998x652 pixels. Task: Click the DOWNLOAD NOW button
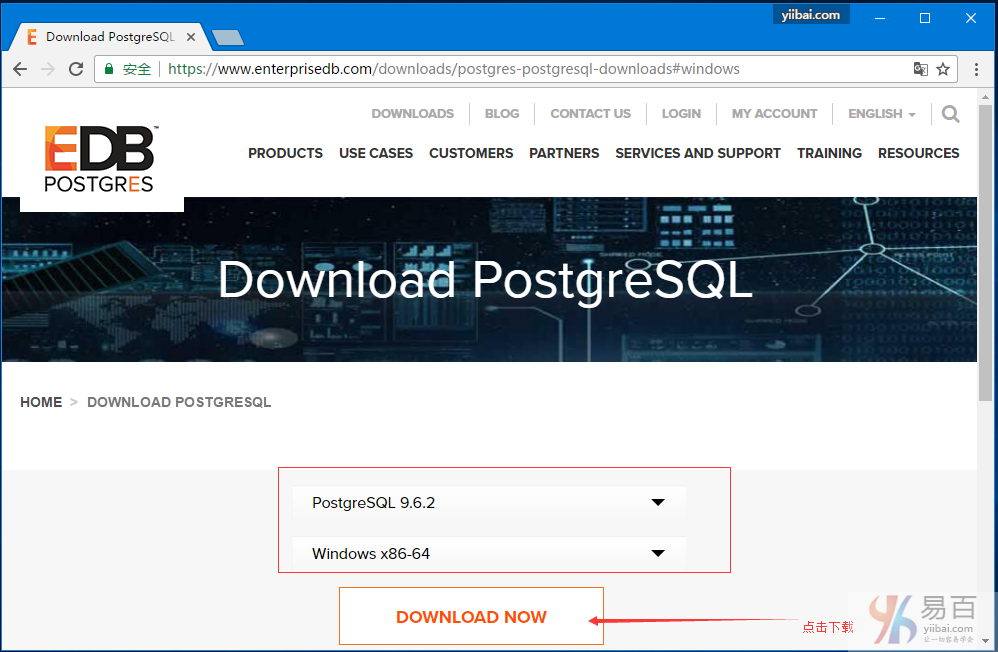471,617
